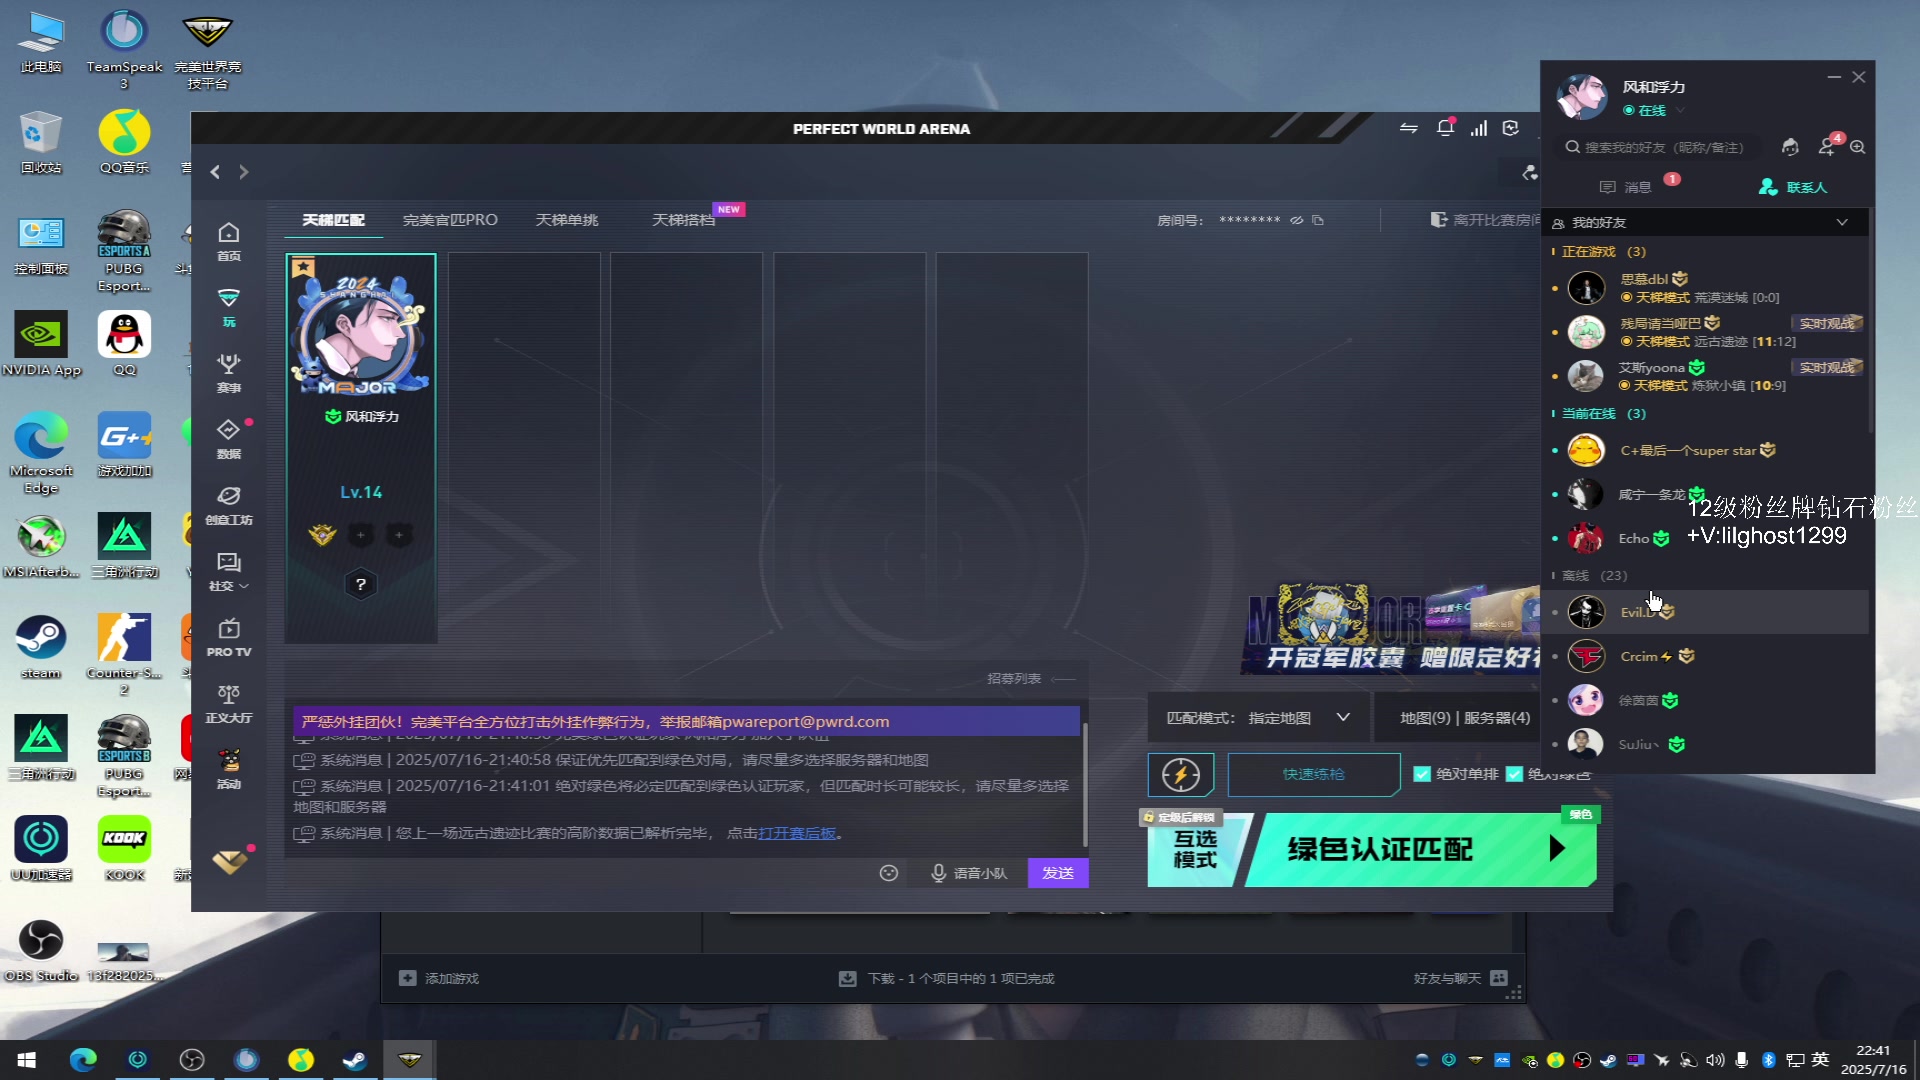Image resolution: width=1920 pixels, height=1080 pixels.
Task: Select friend 思慕dbl in the list
Action: pos(1706,288)
